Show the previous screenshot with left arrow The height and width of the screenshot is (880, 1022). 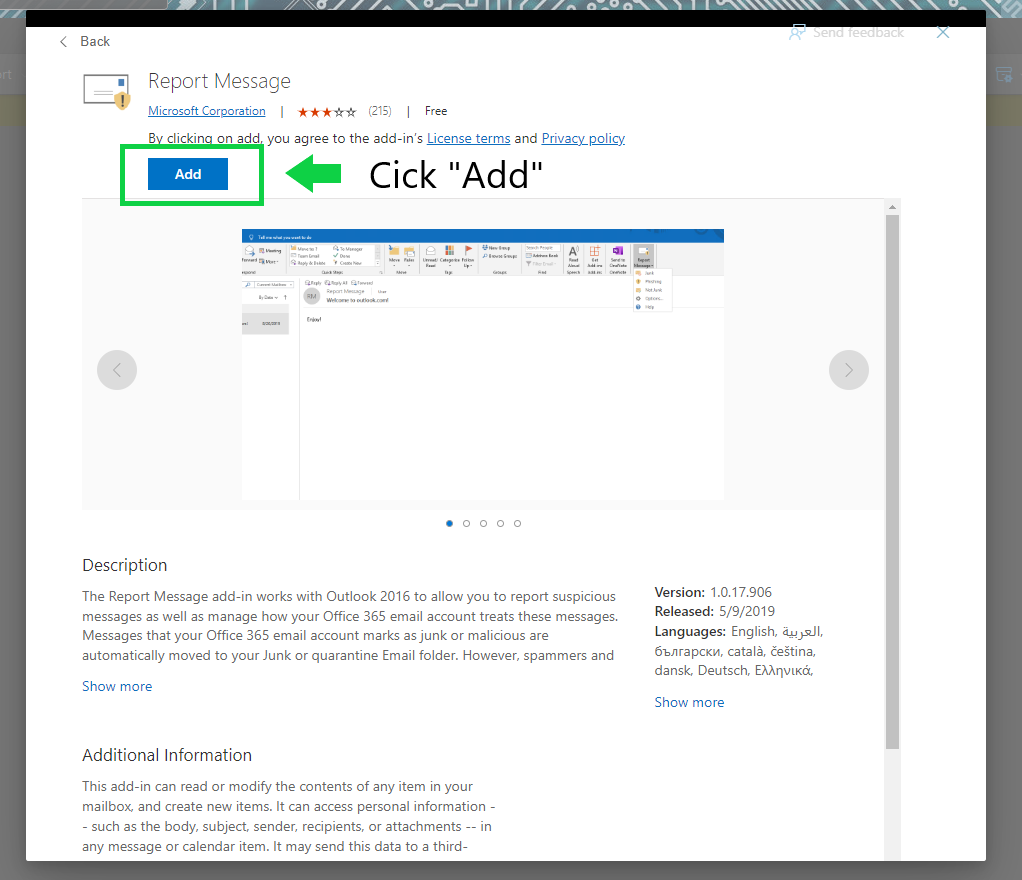click(x=117, y=370)
